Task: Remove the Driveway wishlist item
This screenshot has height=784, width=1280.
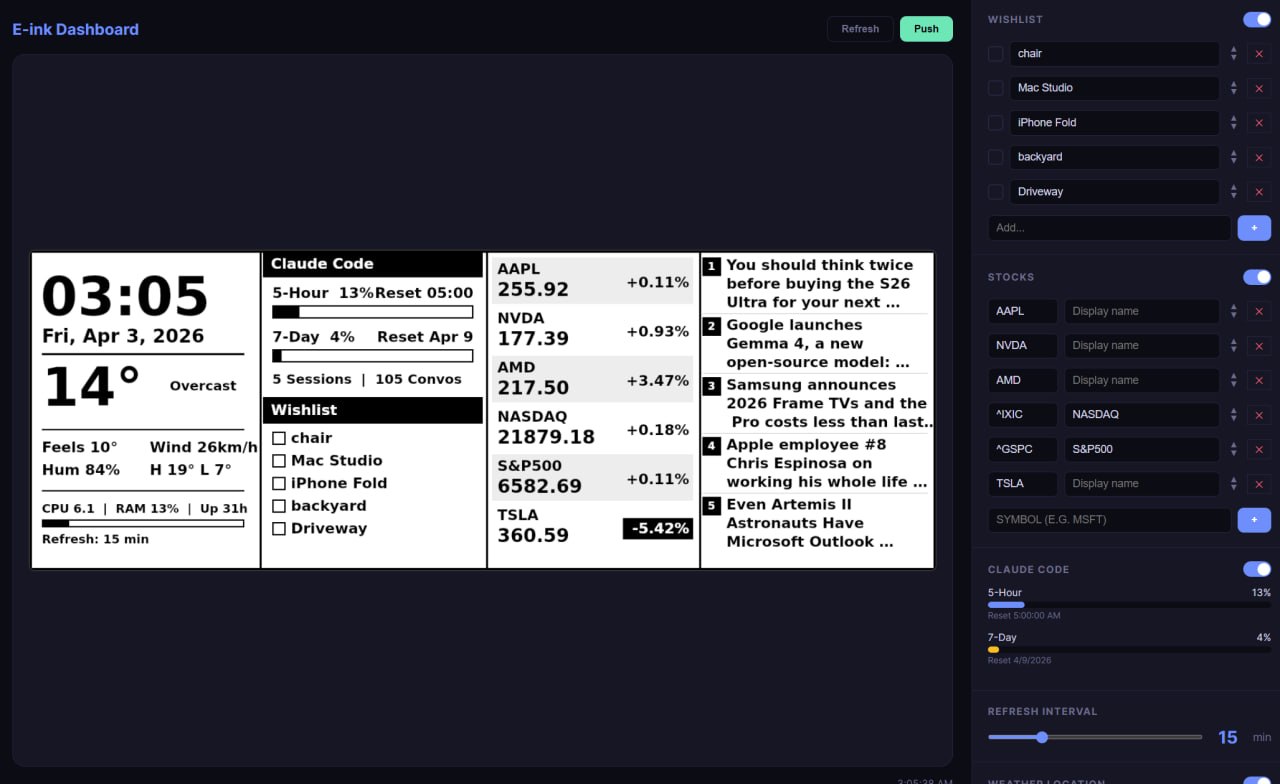Action: (1259, 192)
